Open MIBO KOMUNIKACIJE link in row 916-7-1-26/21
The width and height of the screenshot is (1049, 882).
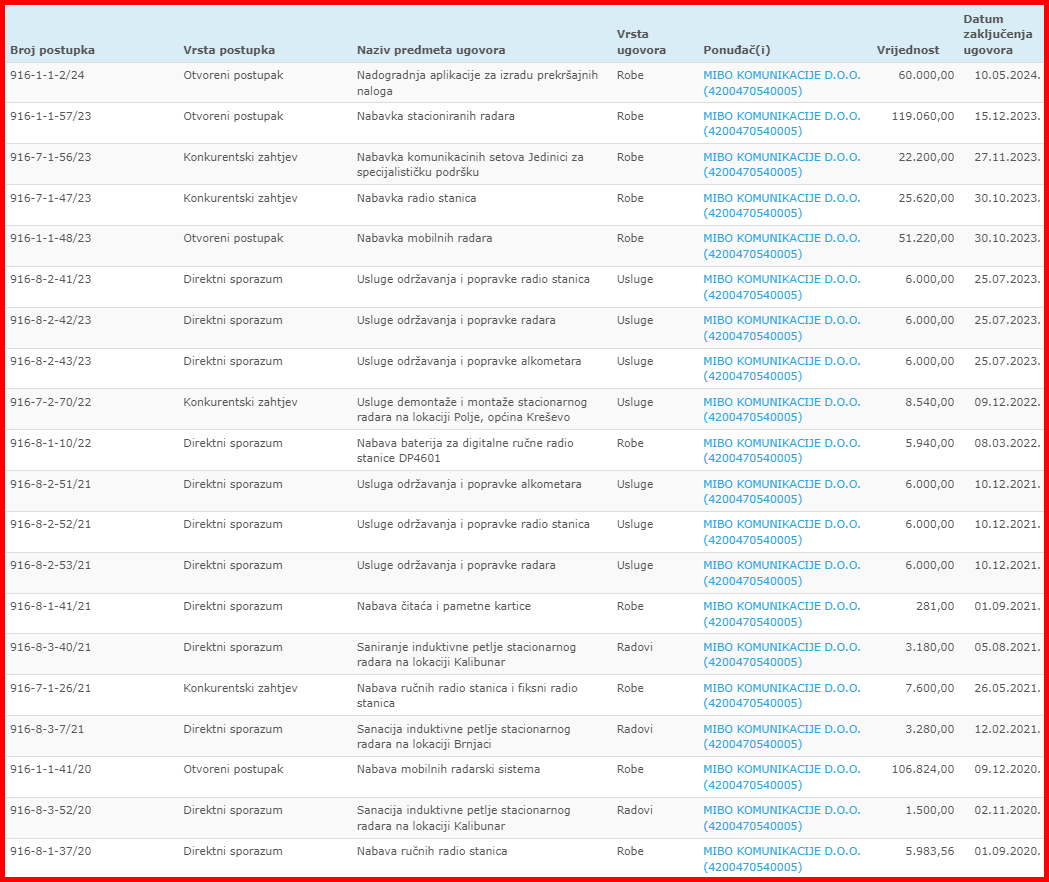click(781, 695)
